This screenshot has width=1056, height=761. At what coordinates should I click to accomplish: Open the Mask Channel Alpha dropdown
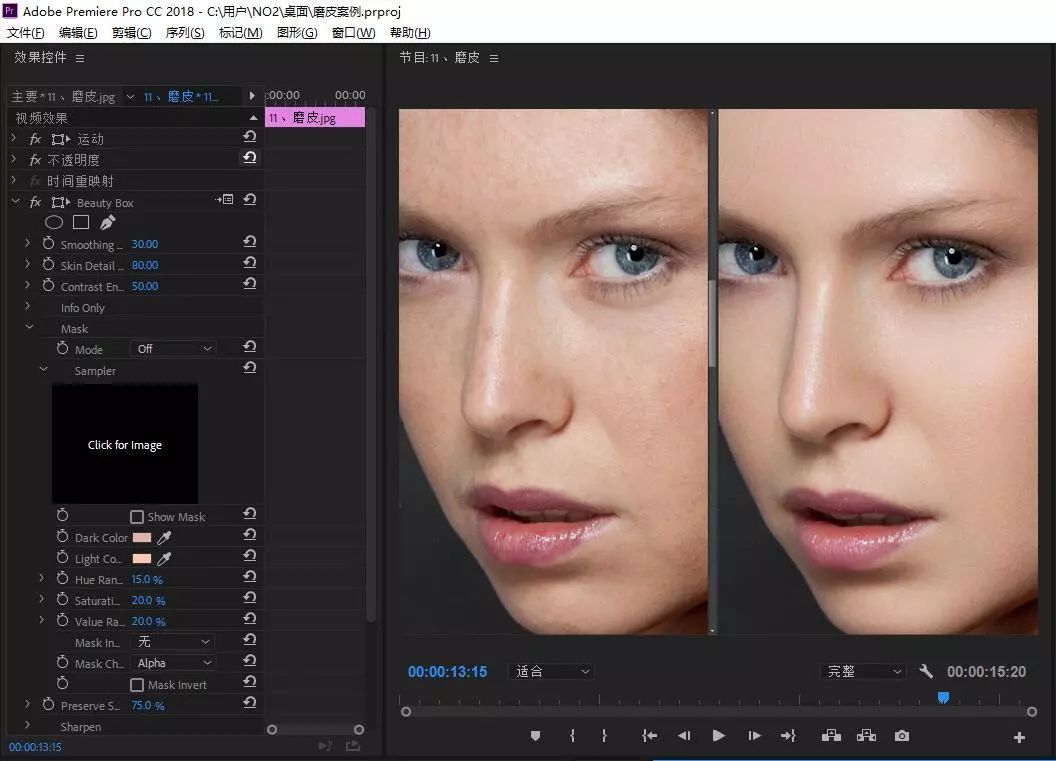173,663
